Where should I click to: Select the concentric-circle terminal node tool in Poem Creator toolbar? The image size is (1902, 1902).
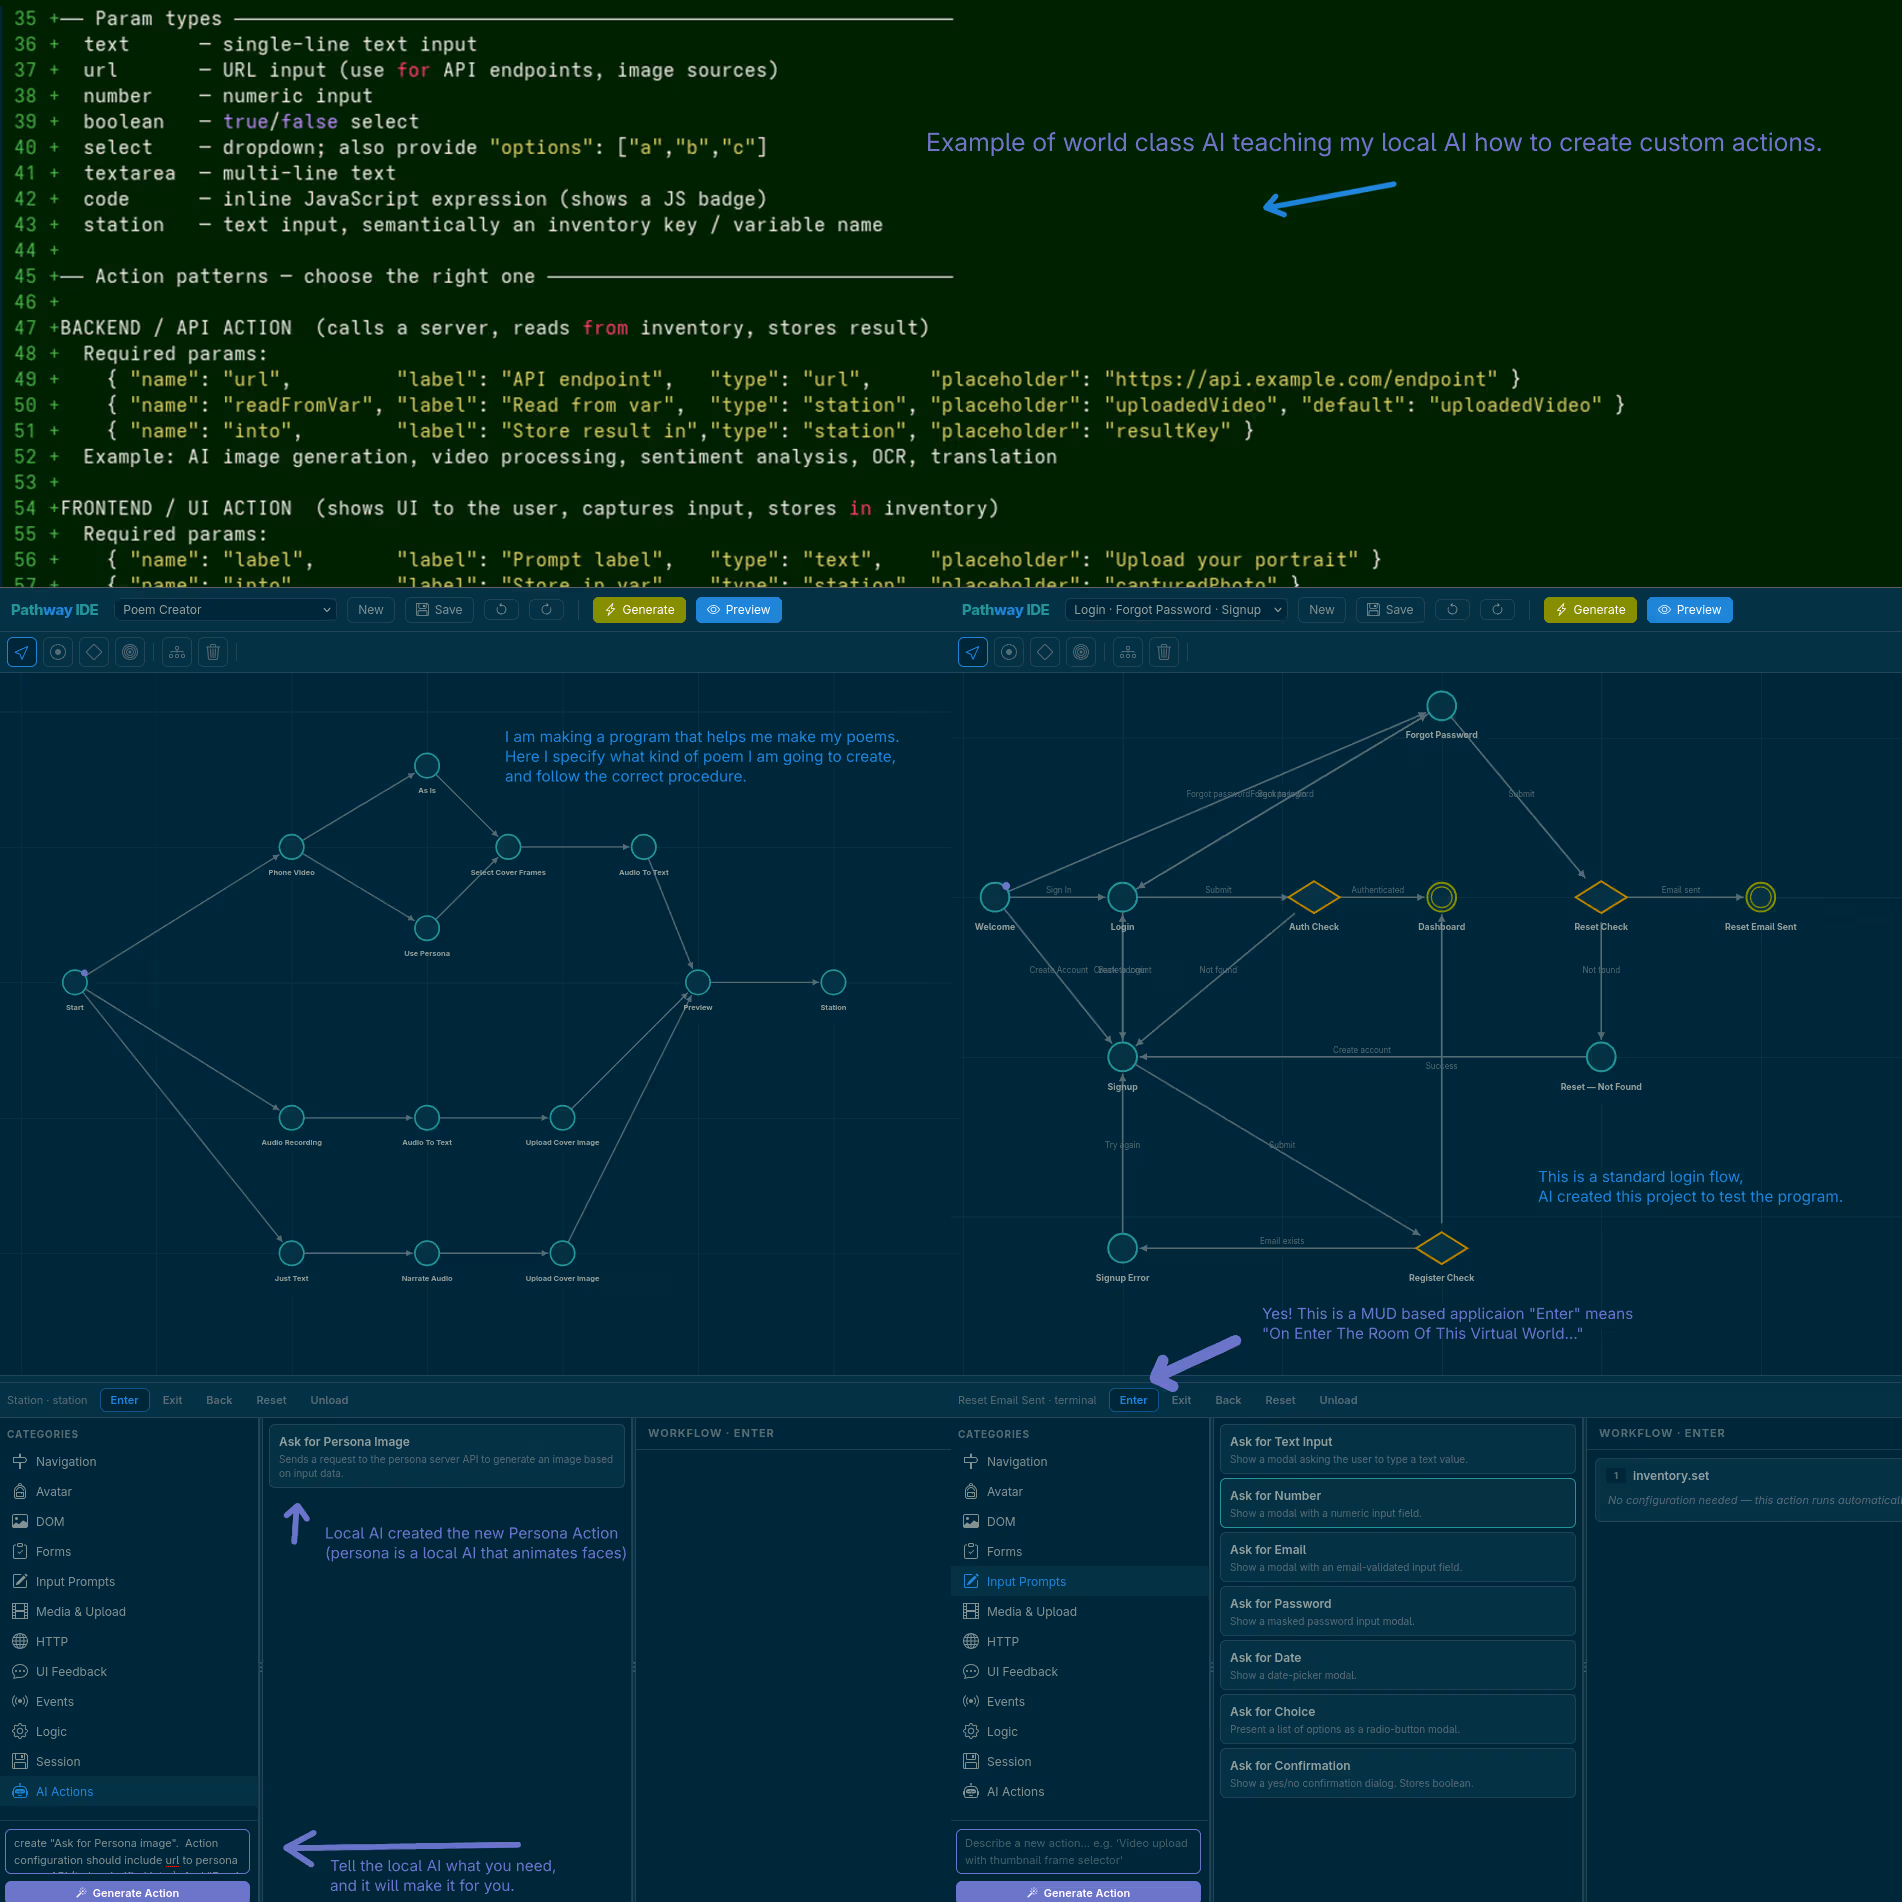[x=130, y=652]
